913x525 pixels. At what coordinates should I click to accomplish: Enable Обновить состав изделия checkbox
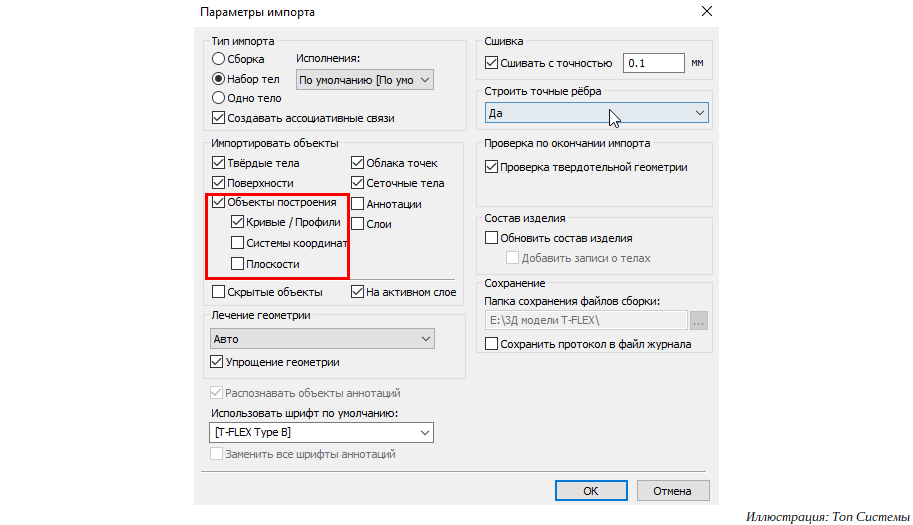(491, 237)
